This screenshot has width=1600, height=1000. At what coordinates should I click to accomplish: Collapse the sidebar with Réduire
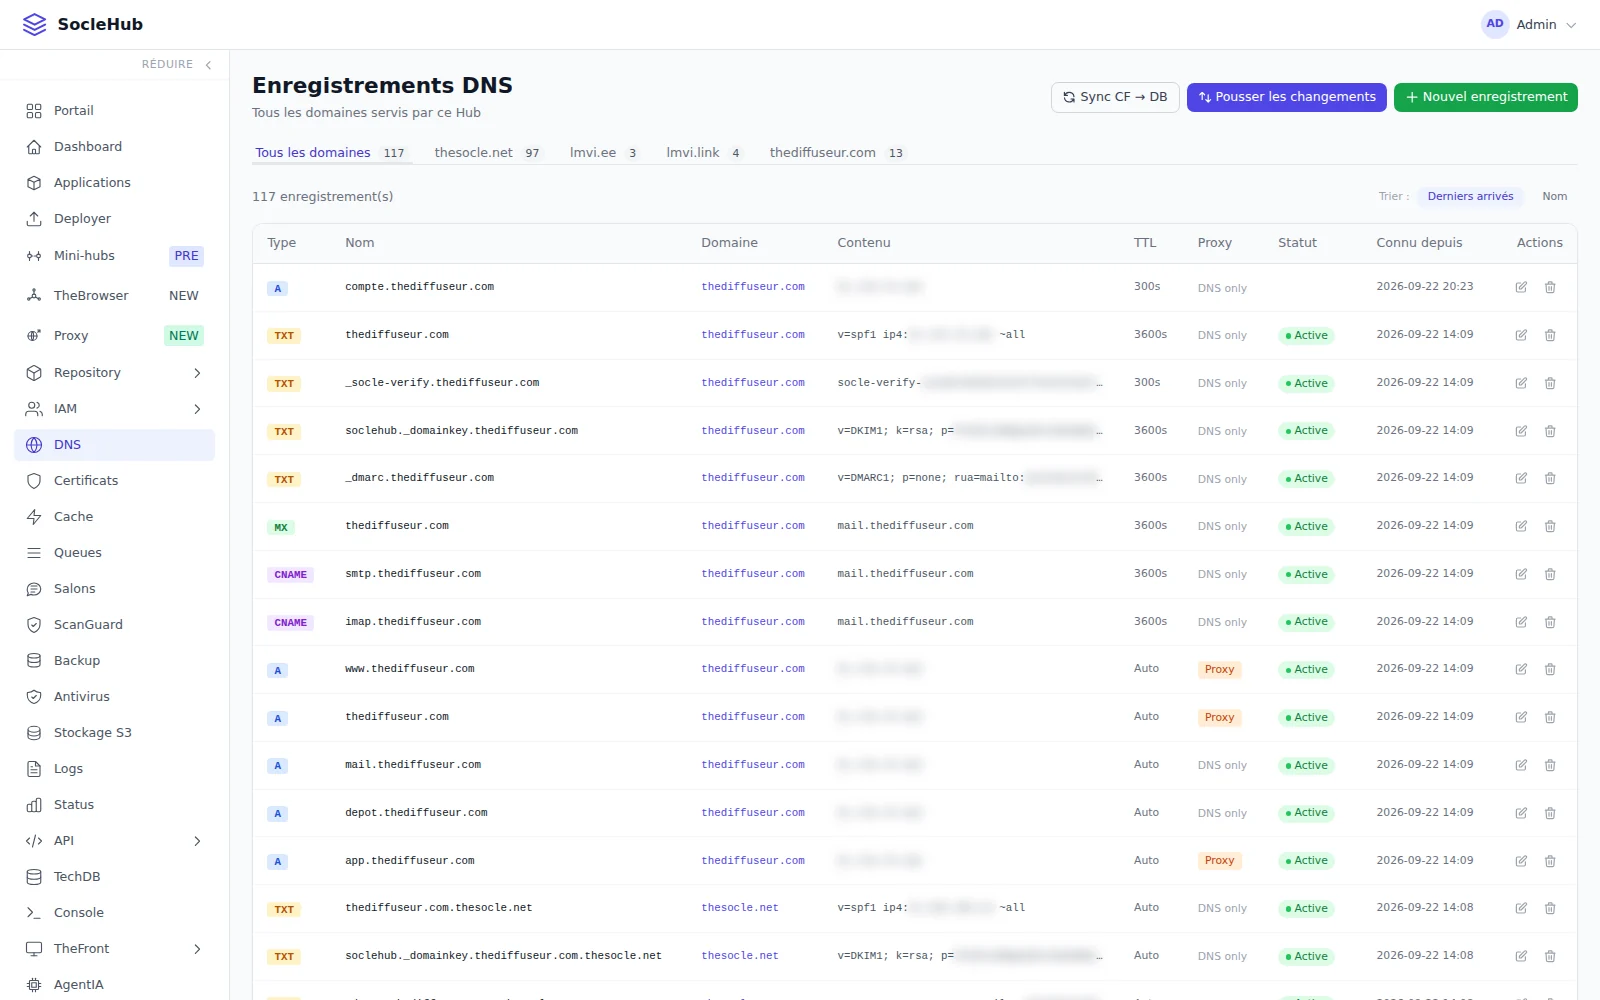pyautogui.click(x=177, y=64)
